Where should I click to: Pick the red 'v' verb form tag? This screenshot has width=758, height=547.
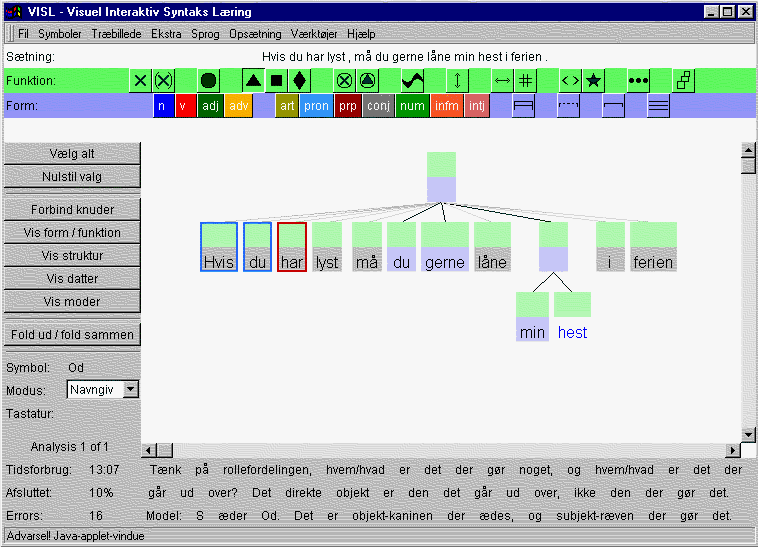pyautogui.click(x=185, y=105)
